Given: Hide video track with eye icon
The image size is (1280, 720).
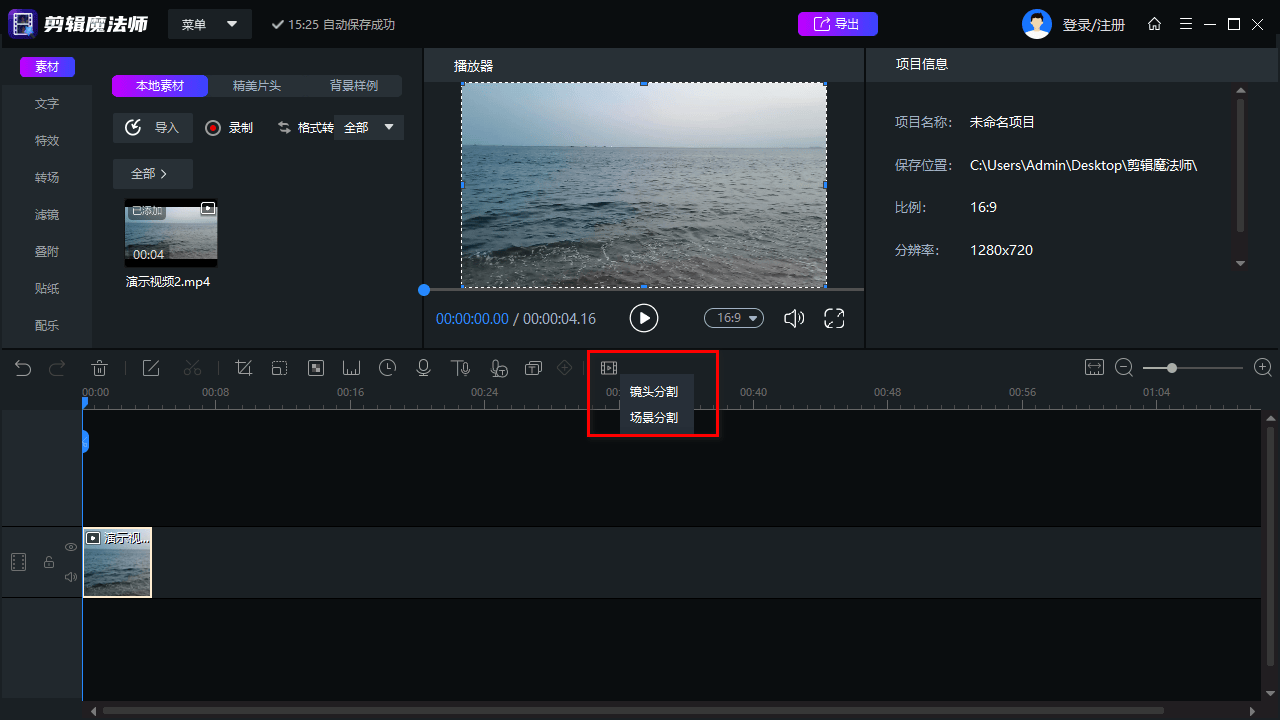Looking at the screenshot, I should (x=71, y=547).
